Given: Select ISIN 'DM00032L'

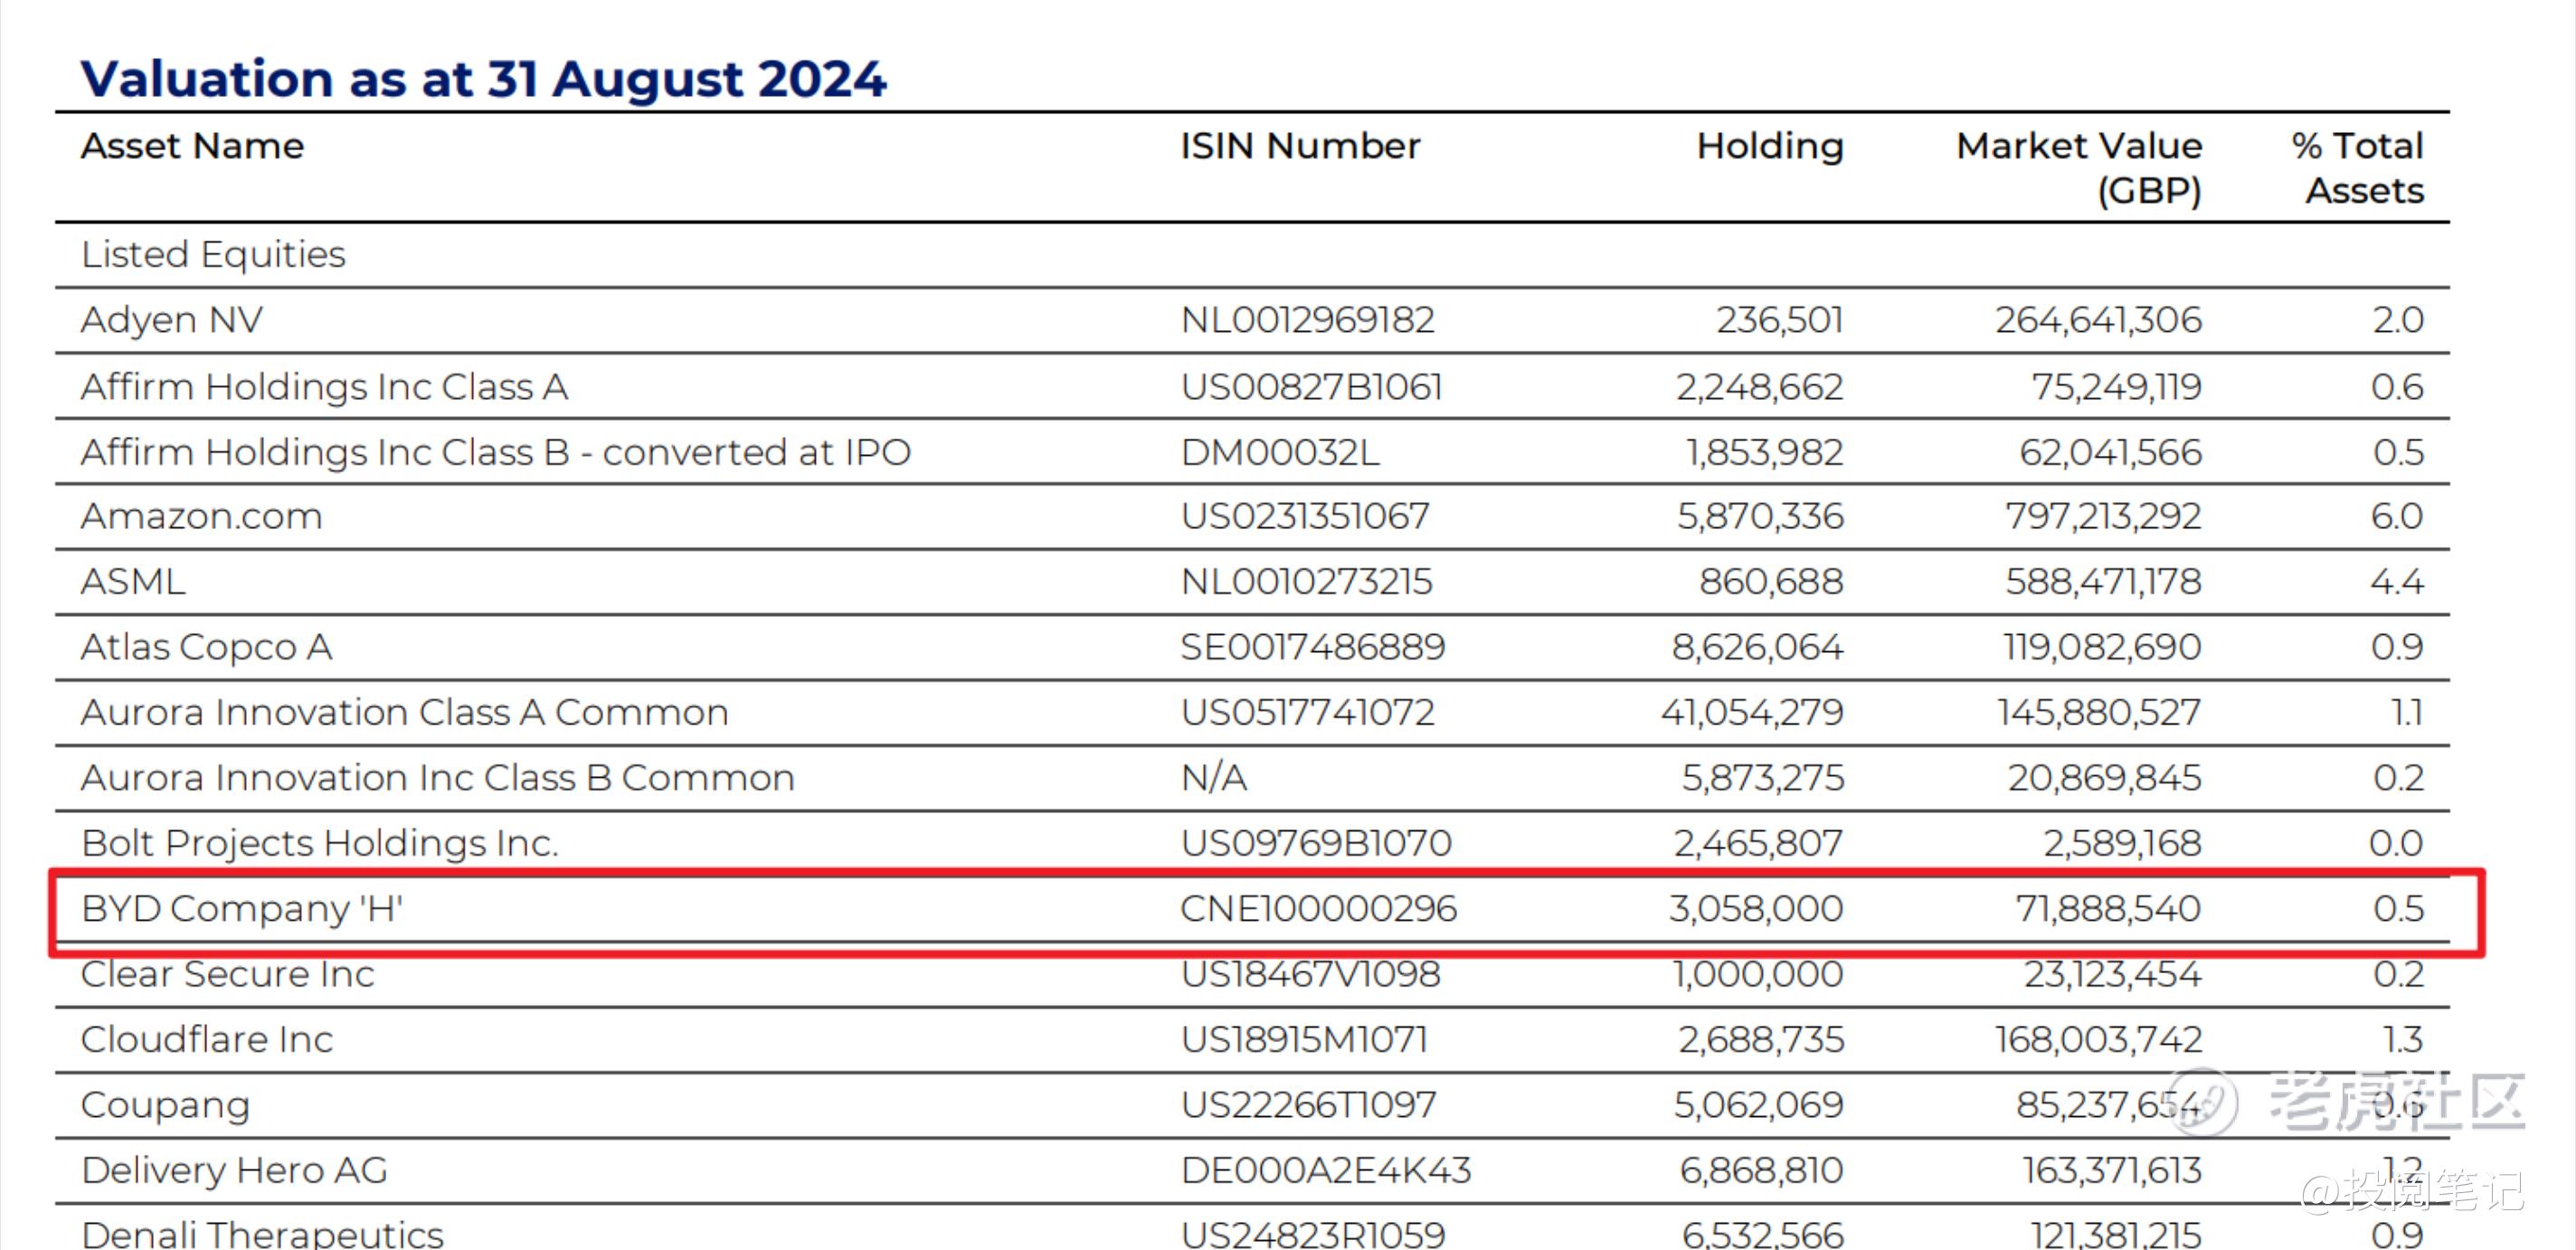Looking at the screenshot, I should click(1280, 452).
